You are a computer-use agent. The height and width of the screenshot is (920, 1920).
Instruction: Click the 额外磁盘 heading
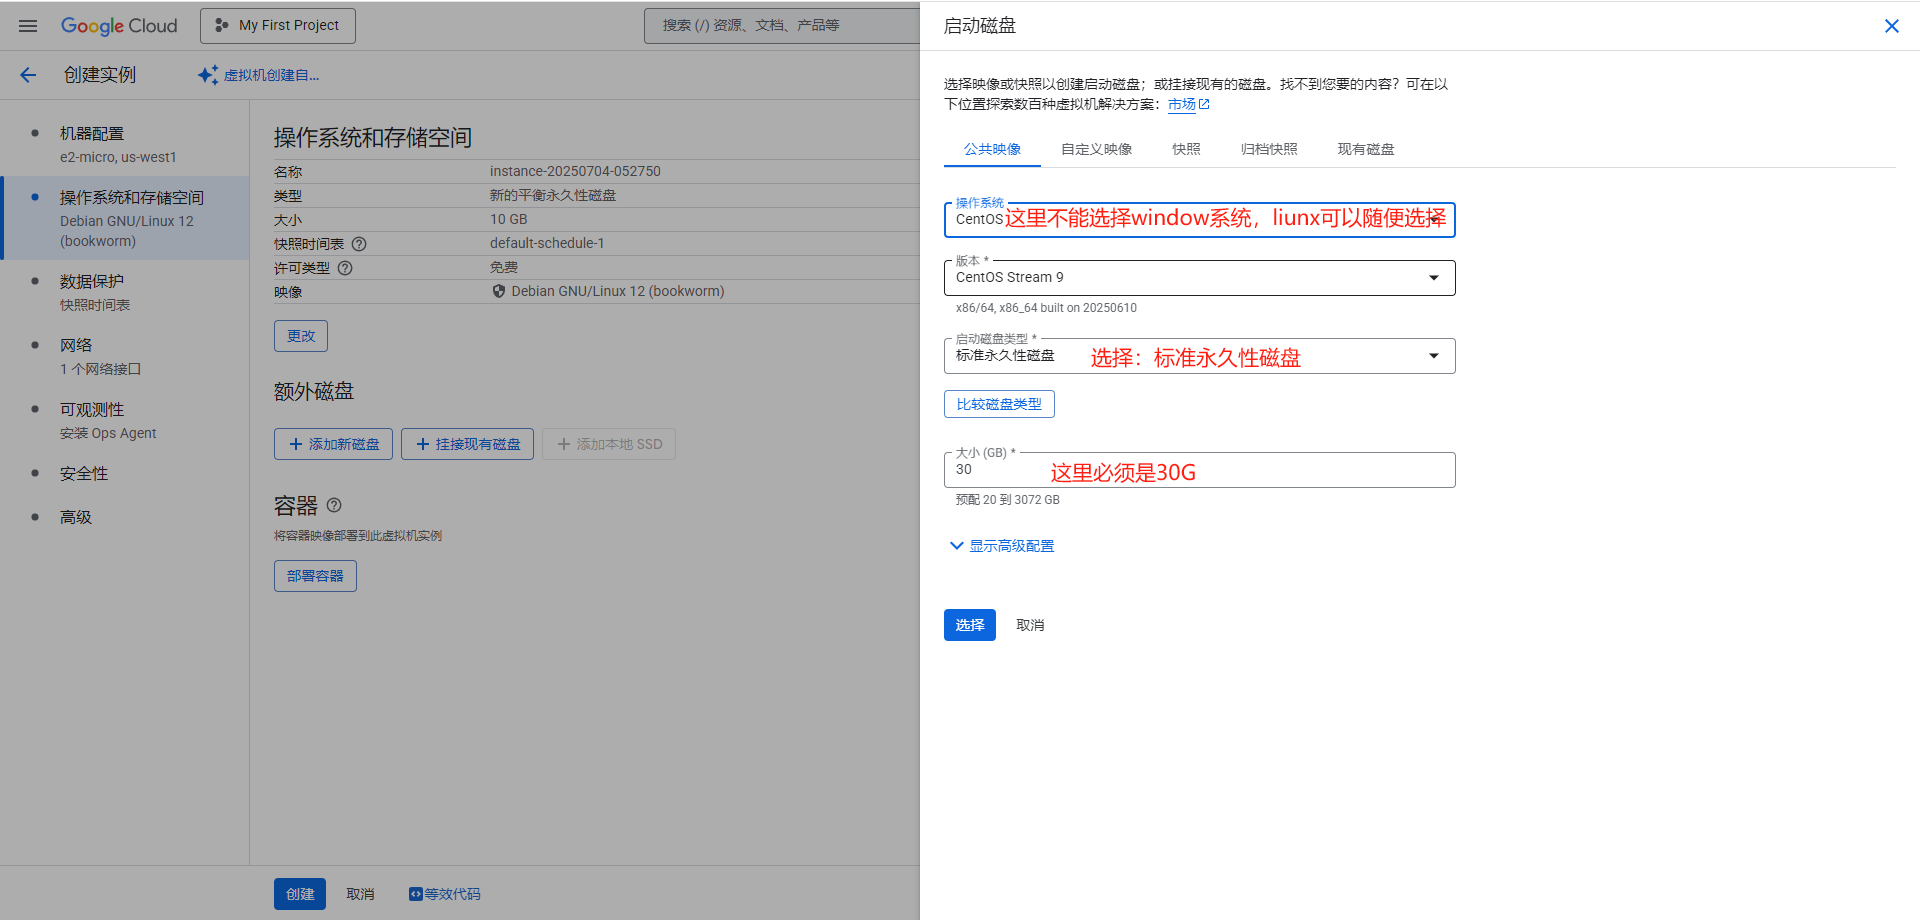click(314, 391)
